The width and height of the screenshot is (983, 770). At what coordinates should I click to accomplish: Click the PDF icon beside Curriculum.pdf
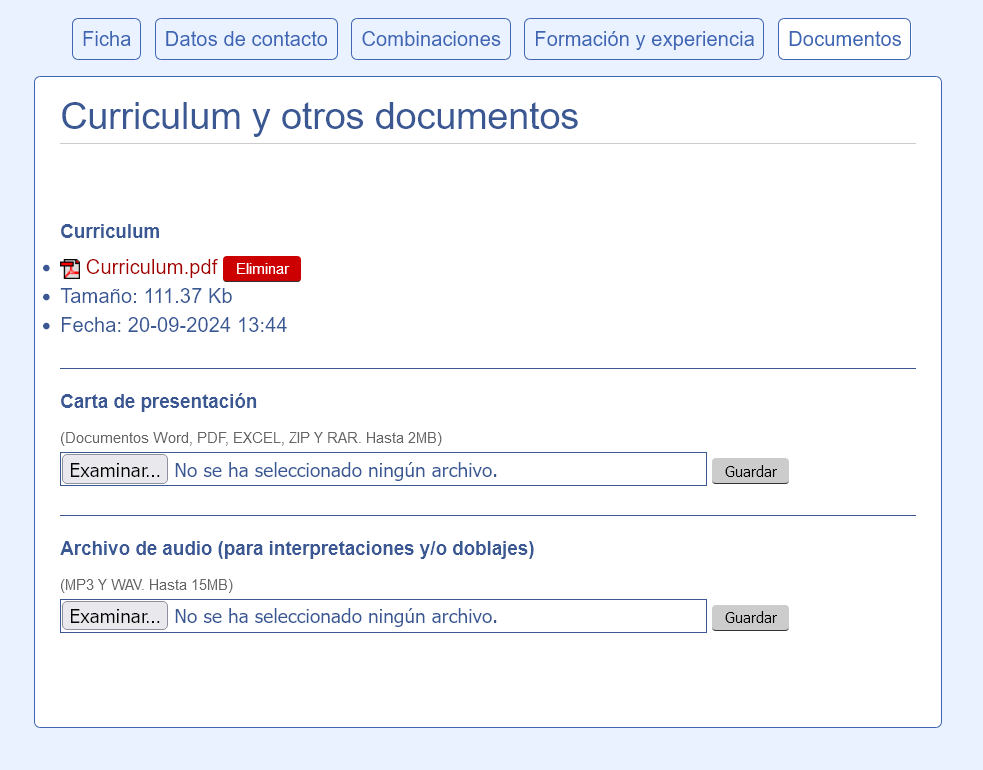pyautogui.click(x=70, y=268)
